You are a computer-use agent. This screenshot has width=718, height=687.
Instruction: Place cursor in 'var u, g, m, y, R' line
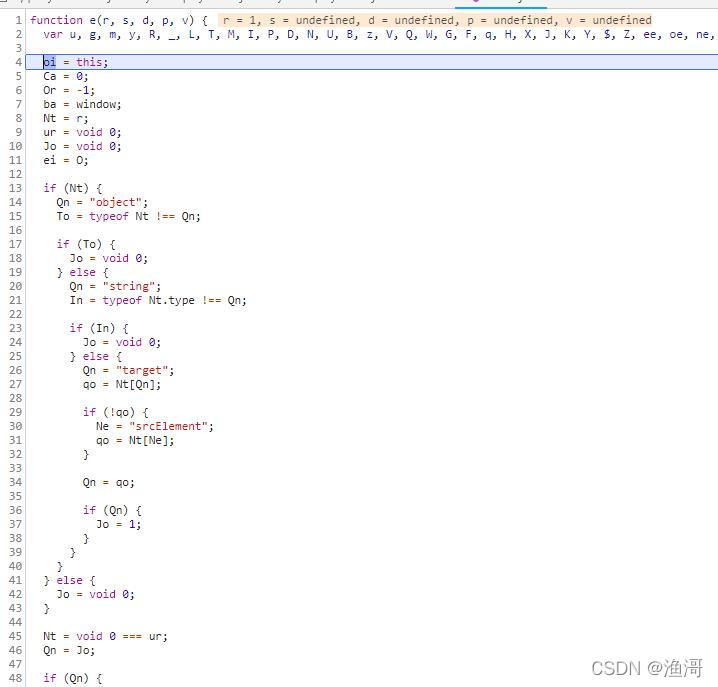[x=378, y=34]
